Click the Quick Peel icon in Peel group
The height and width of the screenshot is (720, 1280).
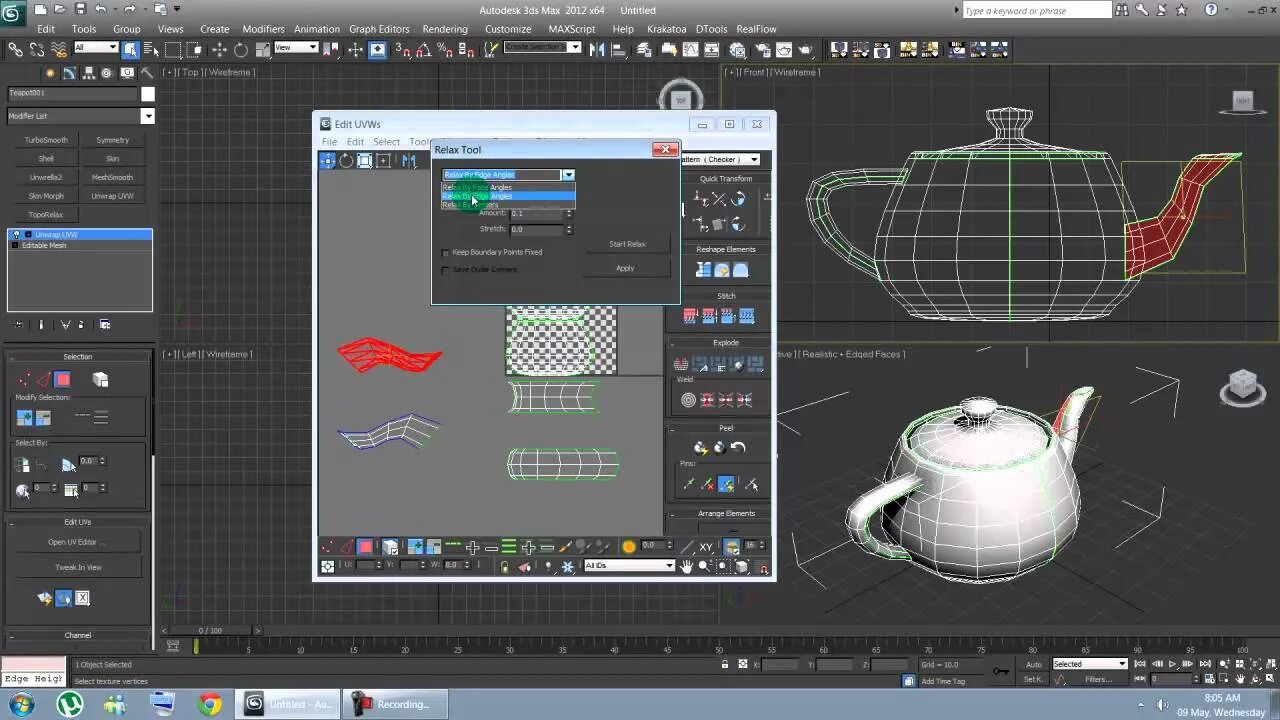pyautogui.click(x=700, y=447)
